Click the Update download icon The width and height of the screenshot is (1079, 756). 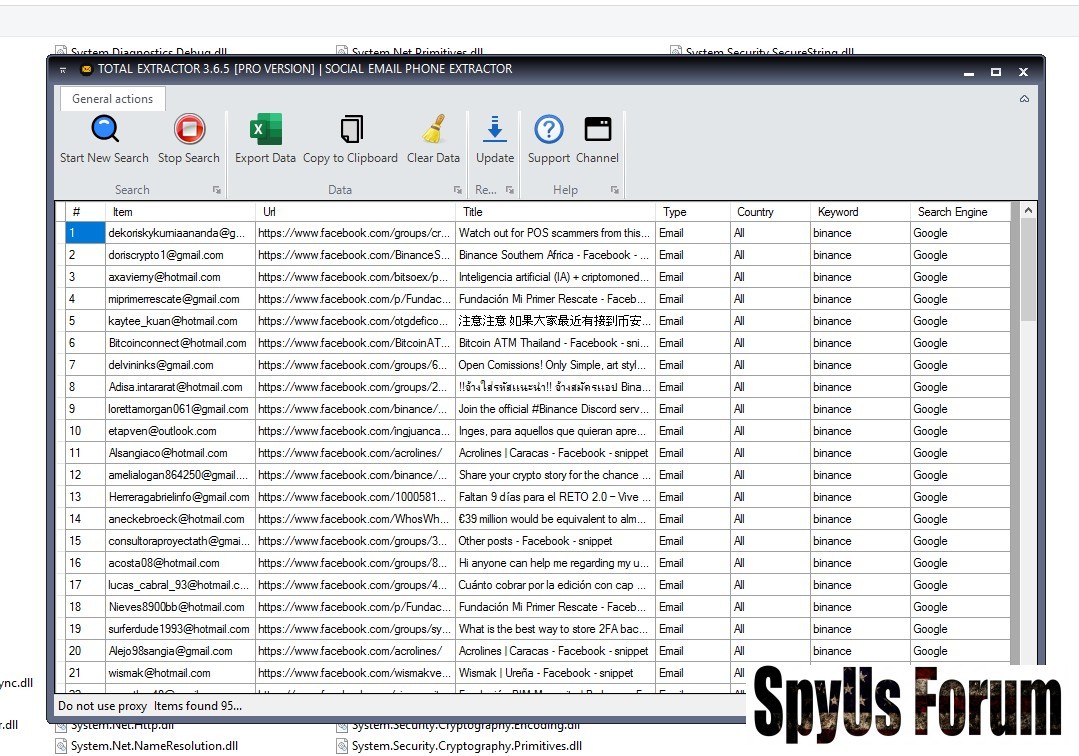[495, 130]
